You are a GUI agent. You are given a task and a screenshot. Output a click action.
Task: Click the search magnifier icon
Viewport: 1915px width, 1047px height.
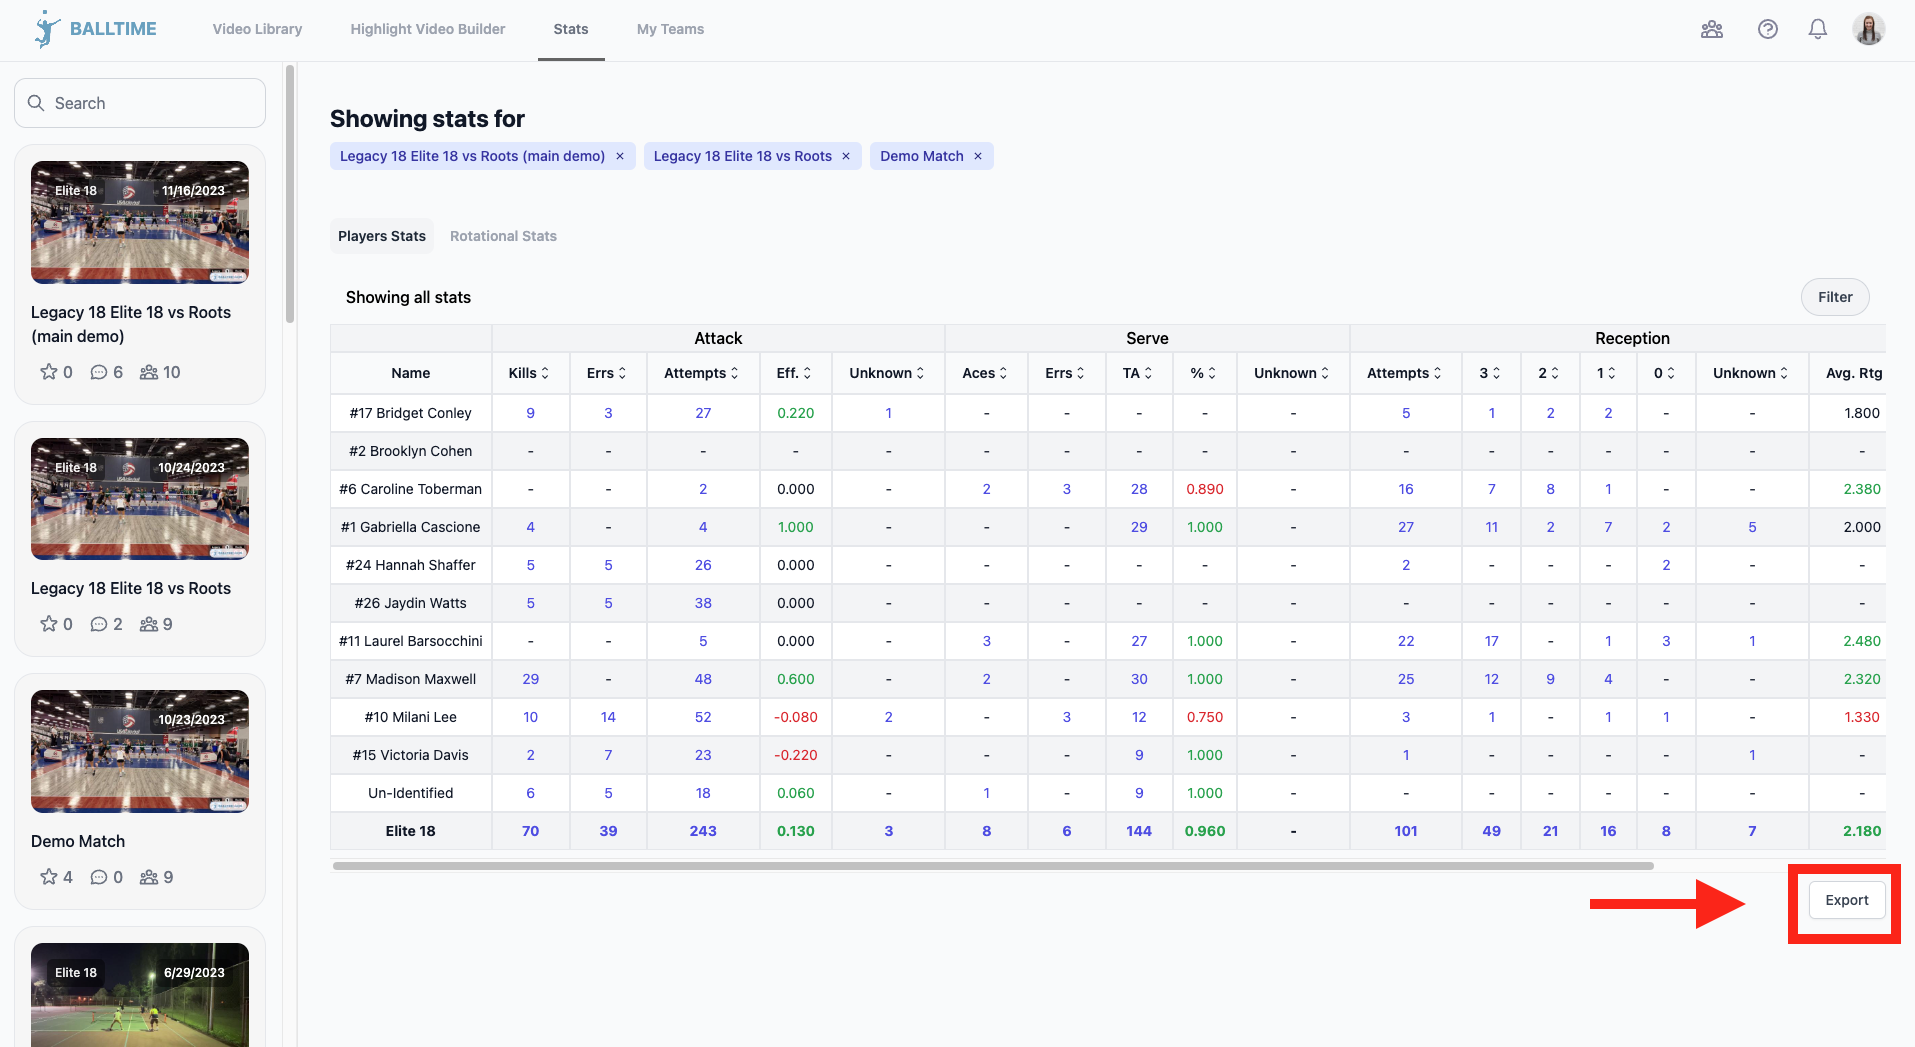click(36, 103)
